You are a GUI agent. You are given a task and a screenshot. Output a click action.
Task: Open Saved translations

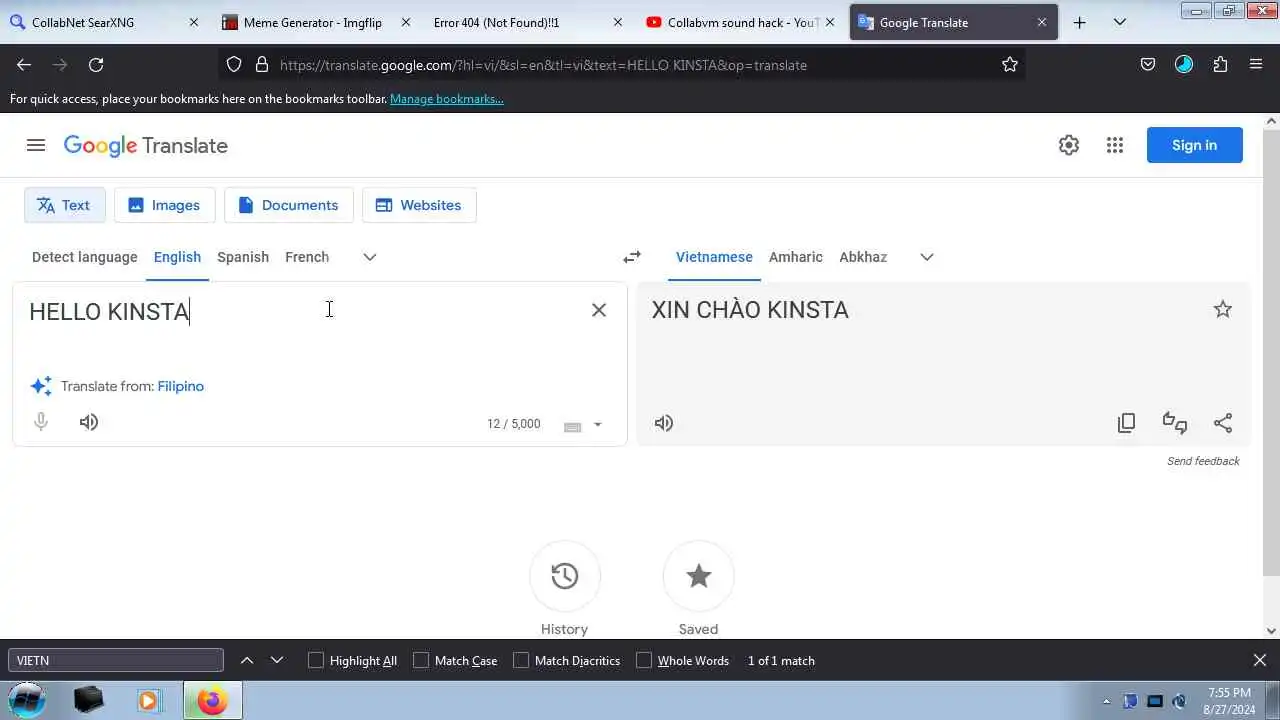pyautogui.click(x=699, y=576)
